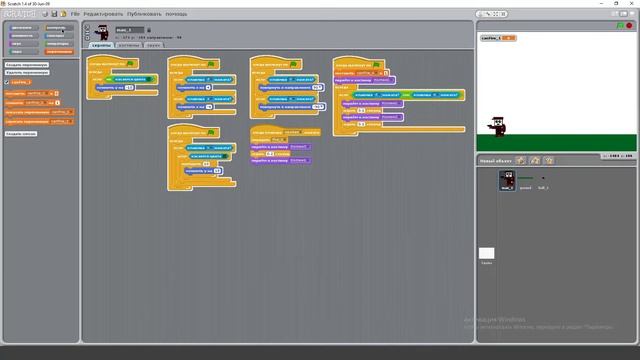The image size is (640, 360).
Task: Open key dropdown above 'изменить х на 4' block
Action: (209, 80)
